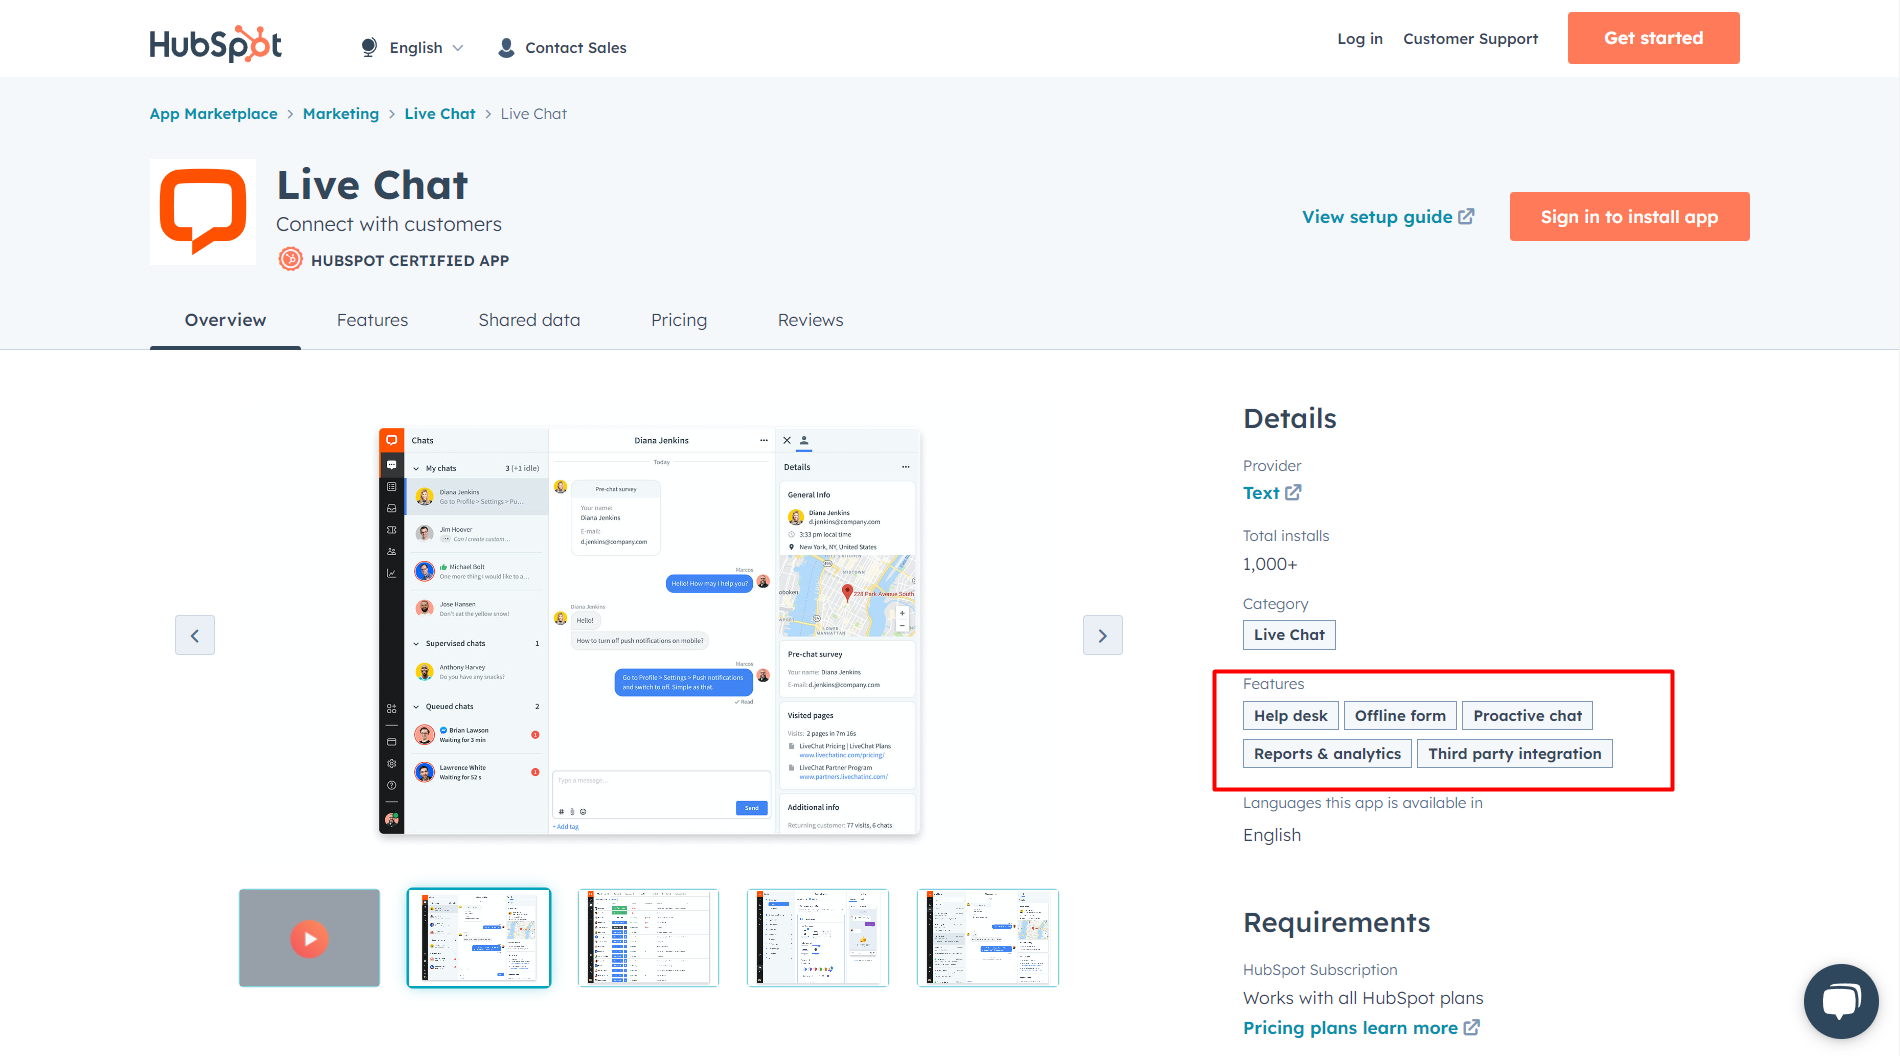Image resolution: width=1900 pixels, height=1056 pixels.
Task: Select the third carousel thumbnail
Action: tap(648, 938)
